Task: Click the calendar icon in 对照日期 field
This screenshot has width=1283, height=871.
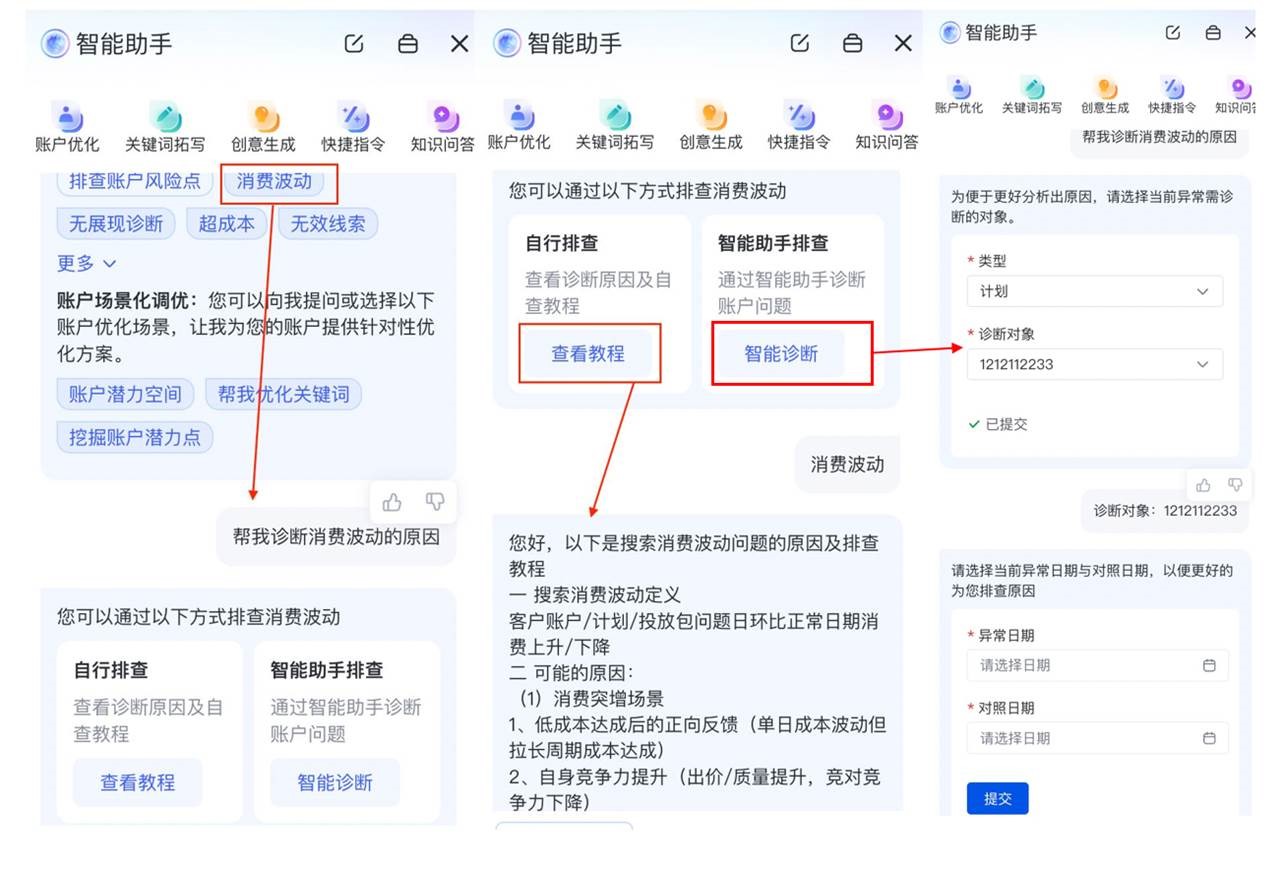Action: 1209,738
